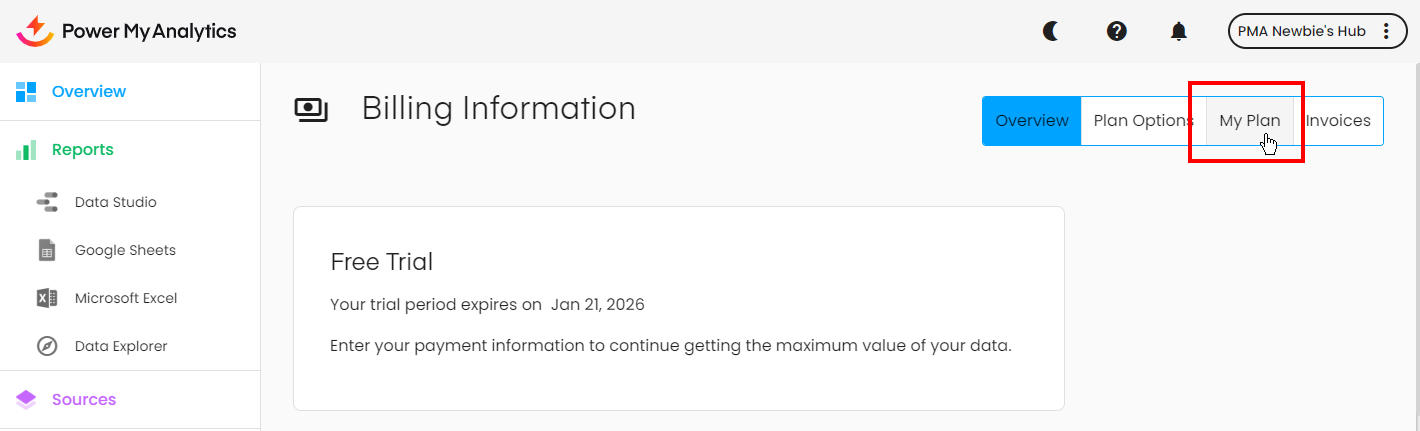Expand the Reports sidebar section

pyautogui.click(x=83, y=150)
